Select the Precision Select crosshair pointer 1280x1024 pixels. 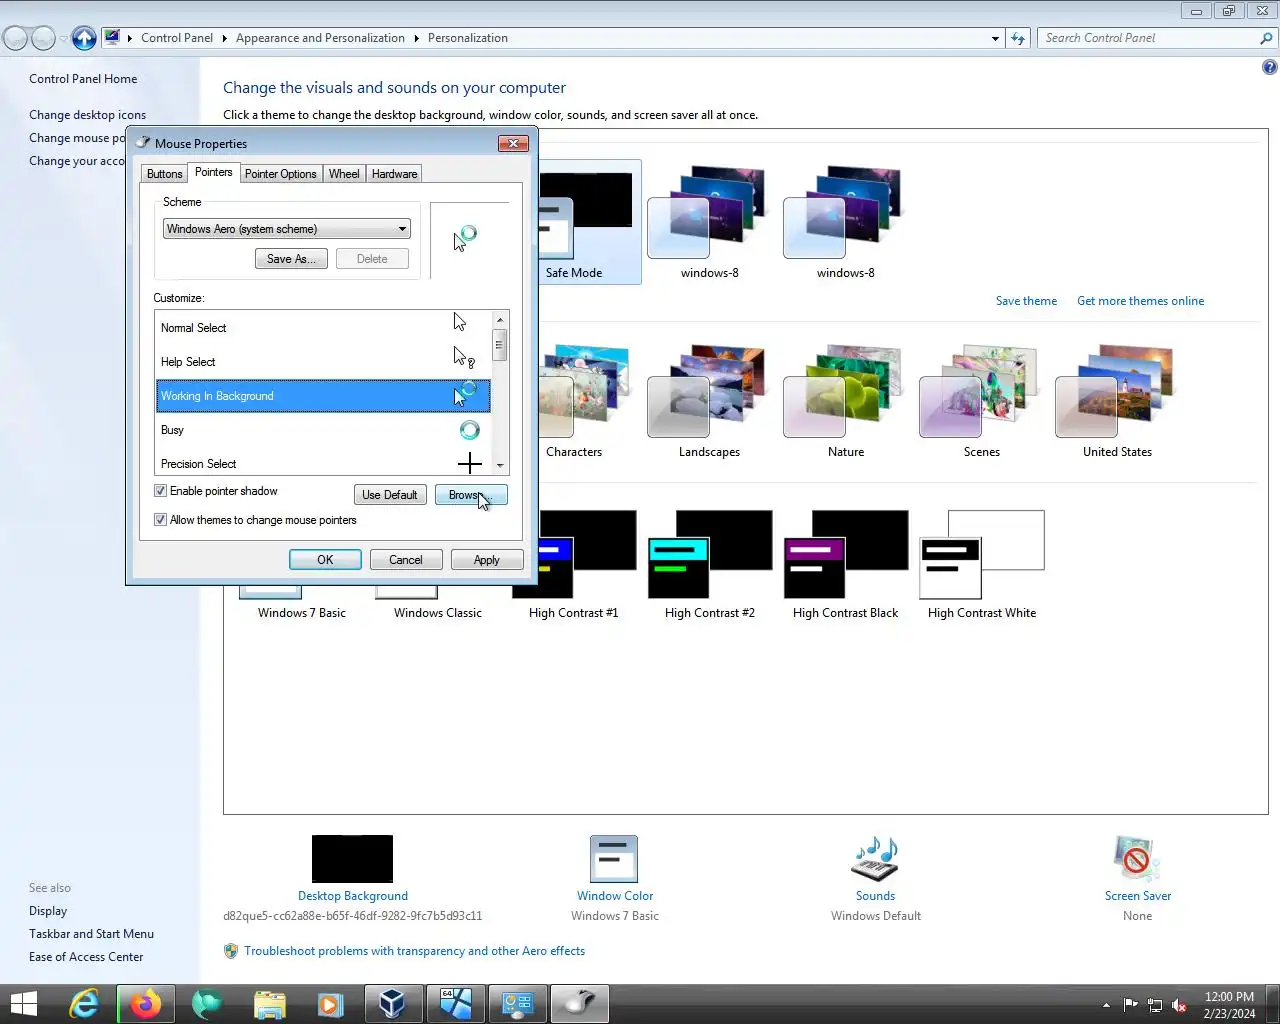pos(323,463)
